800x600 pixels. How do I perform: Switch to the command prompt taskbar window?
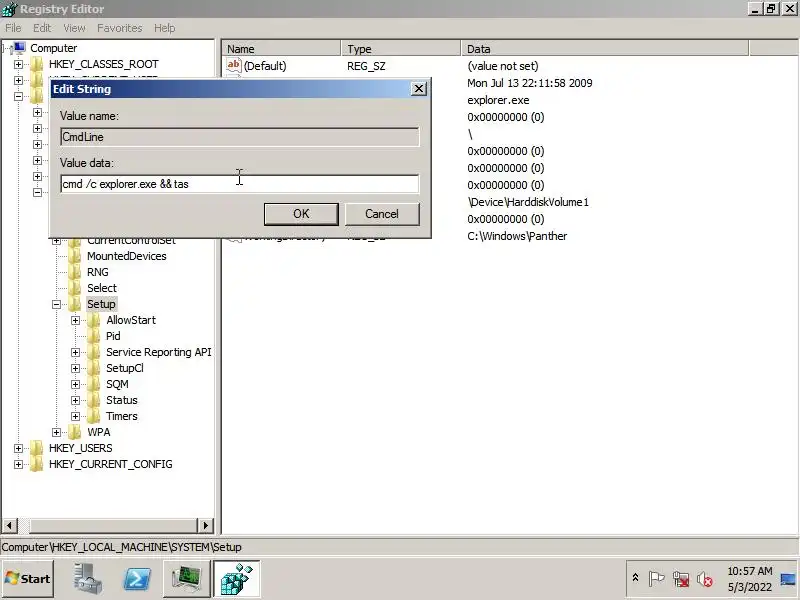187,579
